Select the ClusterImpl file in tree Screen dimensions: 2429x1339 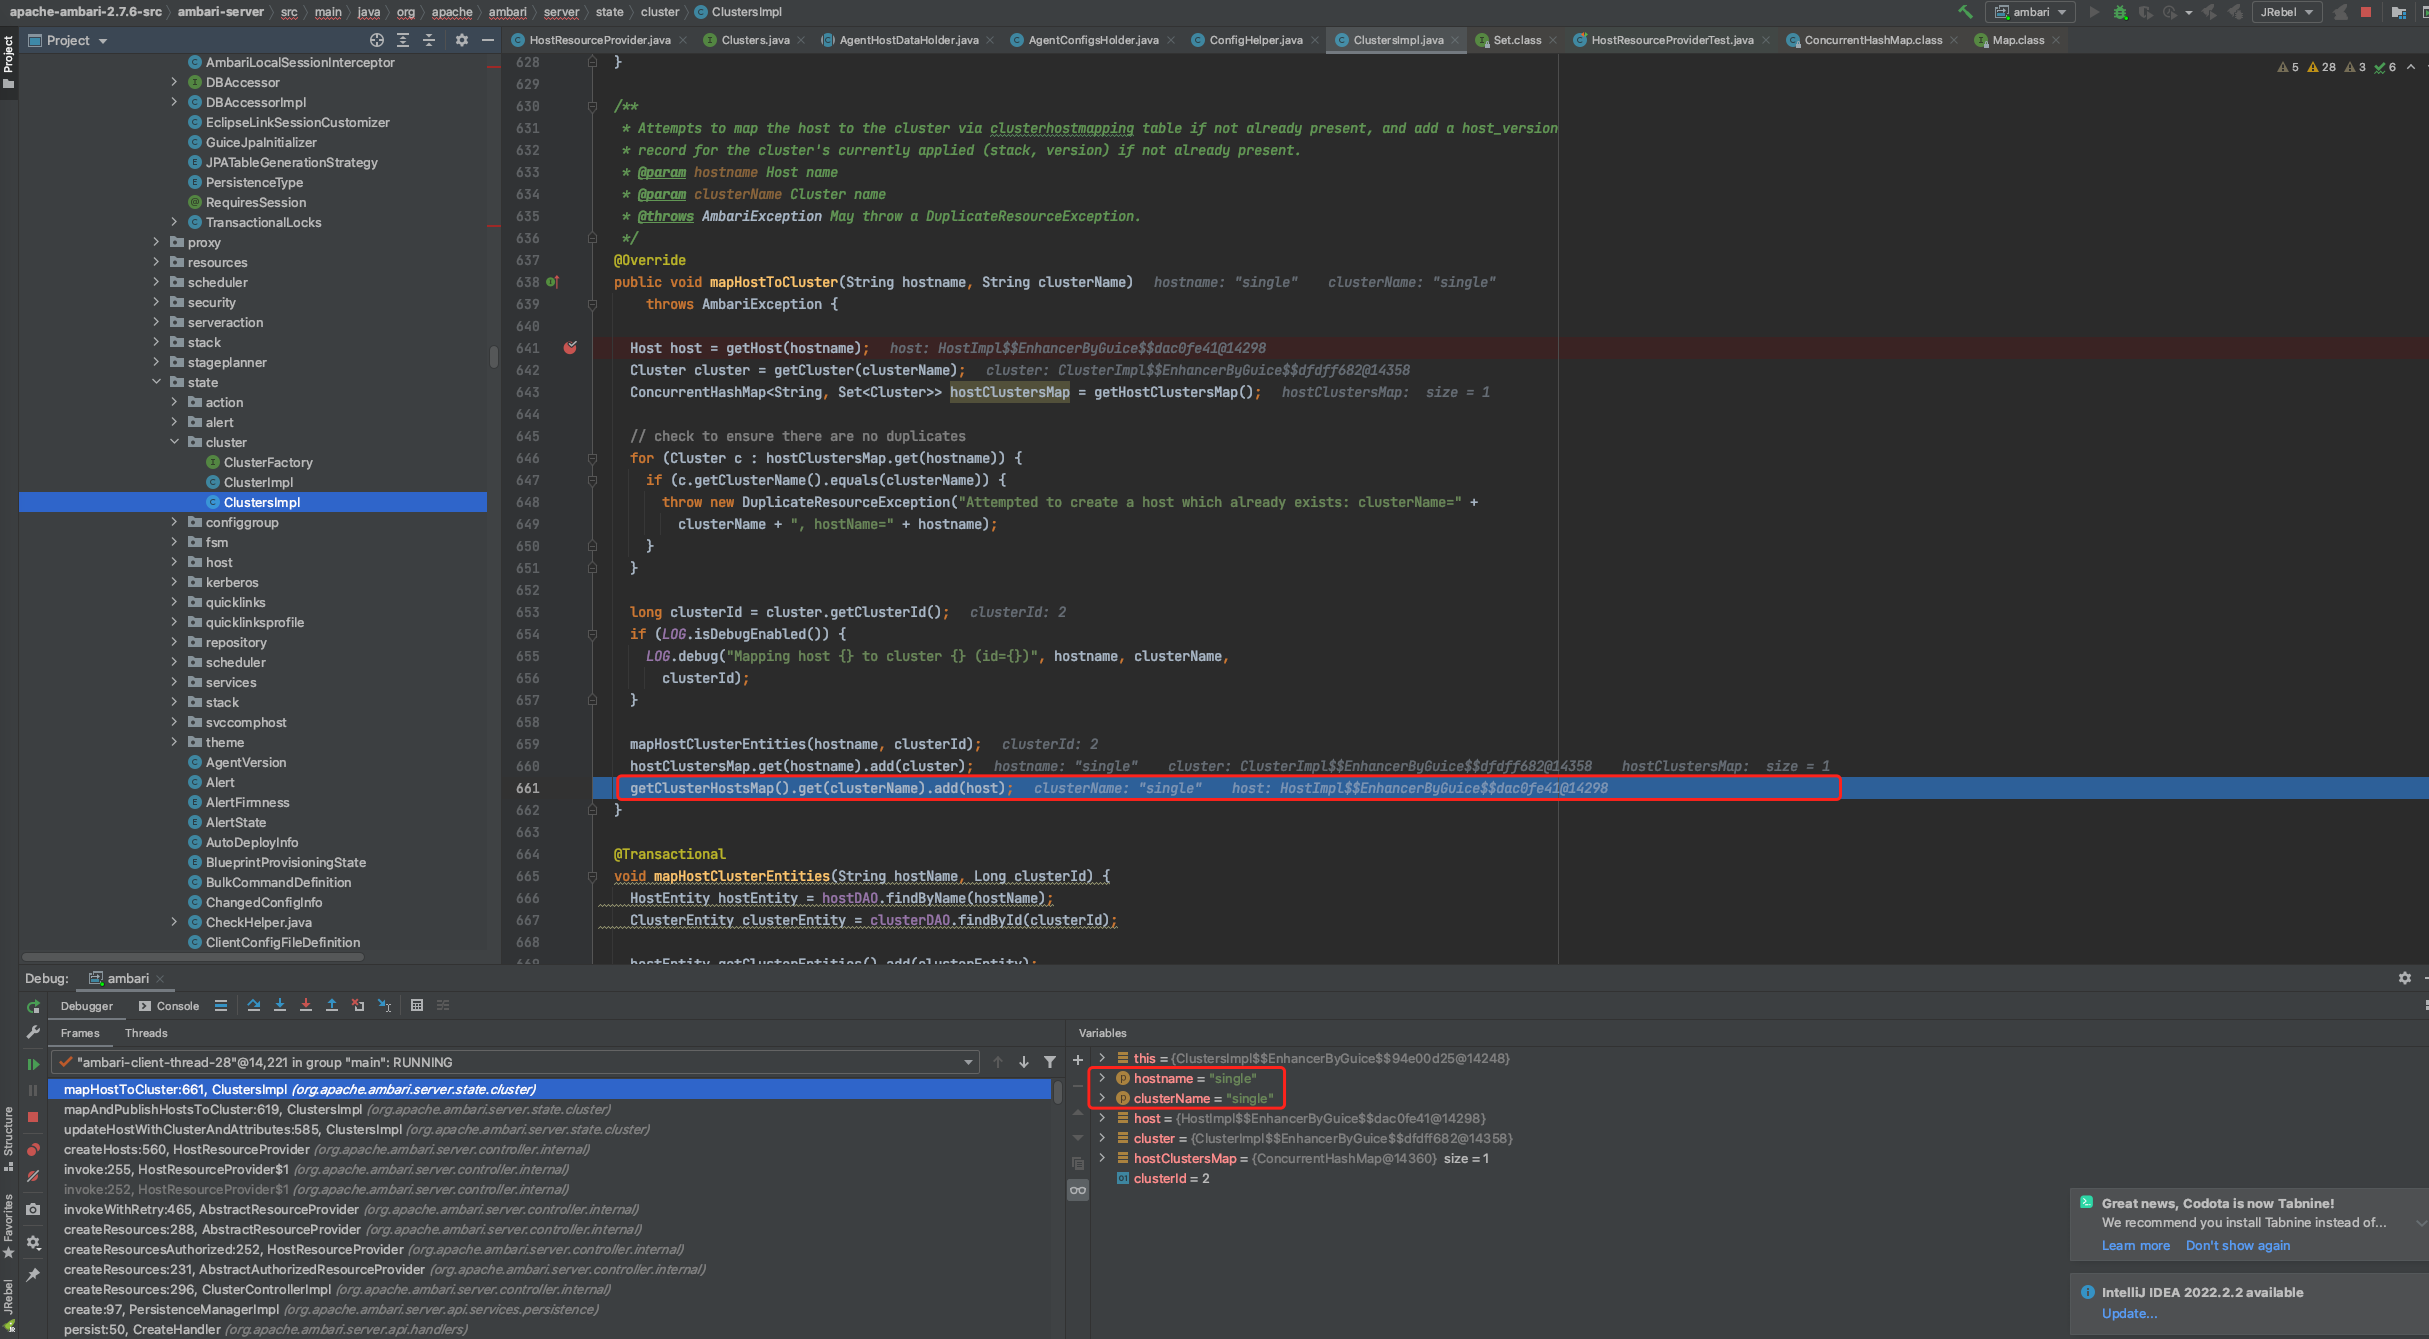pyautogui.click(x=258, y=482)
